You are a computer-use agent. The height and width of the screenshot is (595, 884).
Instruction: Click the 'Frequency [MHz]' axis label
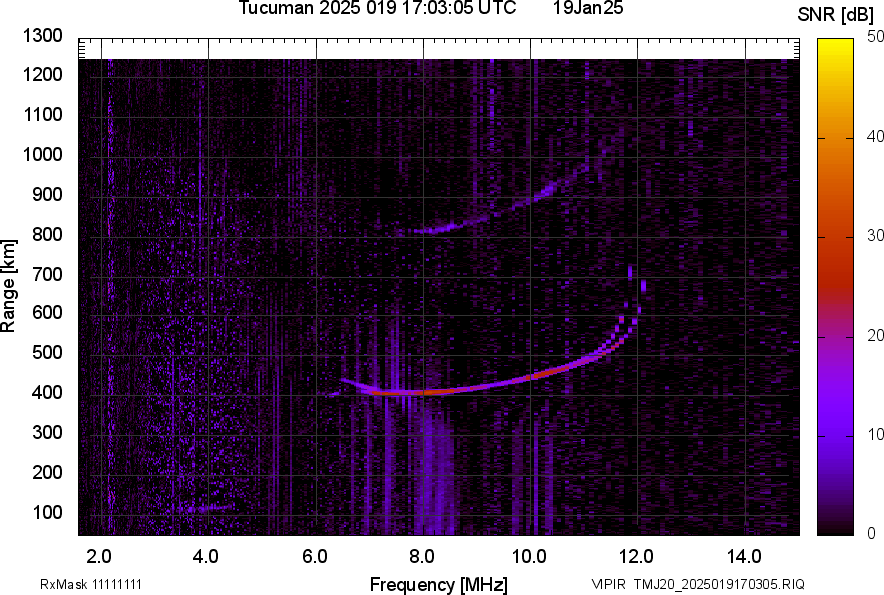tap(439, 584)
